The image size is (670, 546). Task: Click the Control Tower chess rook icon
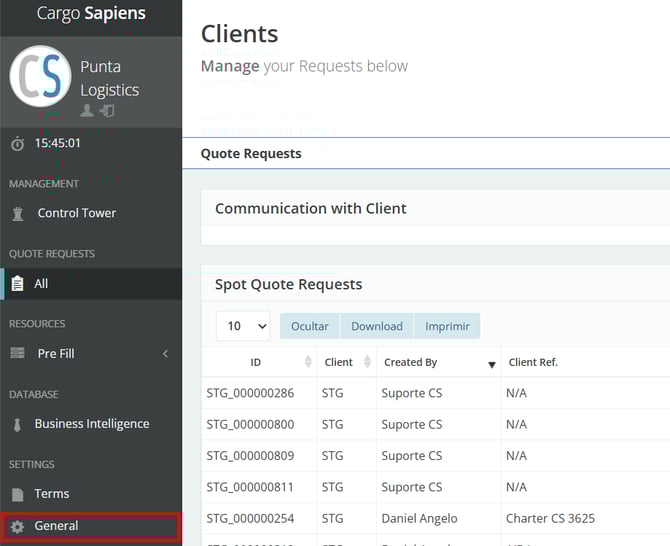coord(17,213)
